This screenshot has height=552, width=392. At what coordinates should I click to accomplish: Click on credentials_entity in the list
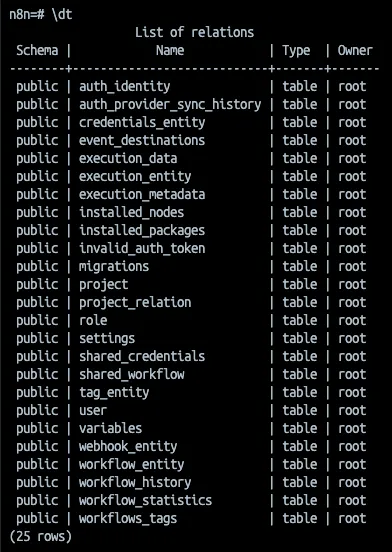[142, 123]
